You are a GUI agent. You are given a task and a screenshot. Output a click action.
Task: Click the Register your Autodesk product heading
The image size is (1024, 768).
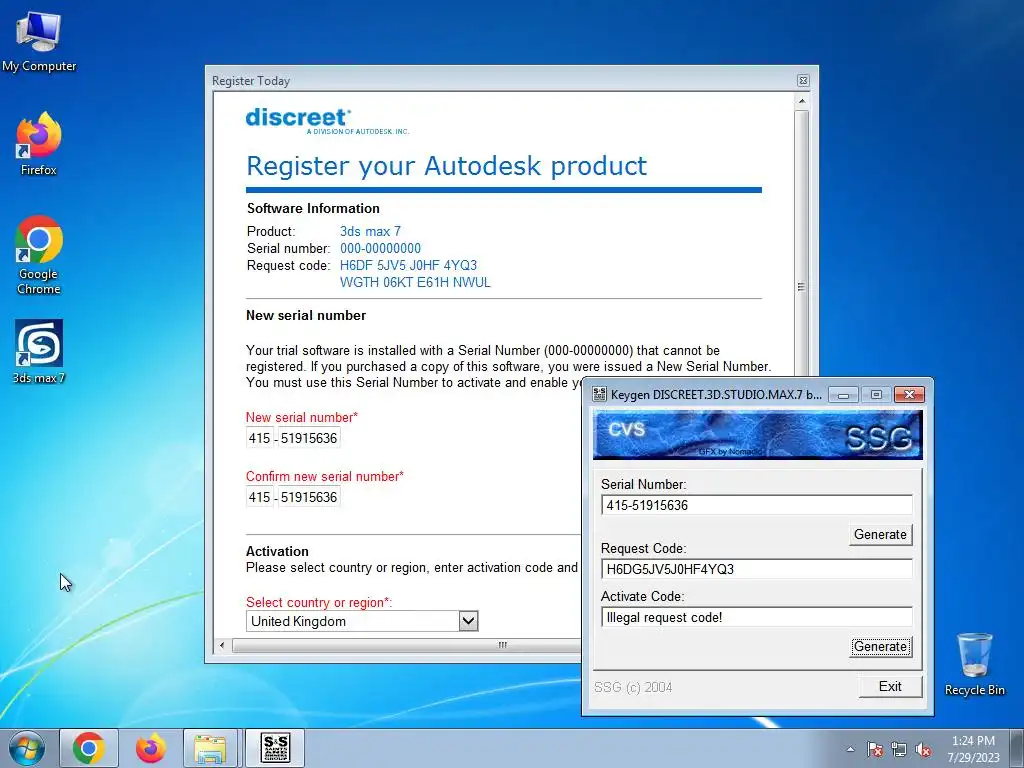[x=447, y=166]
